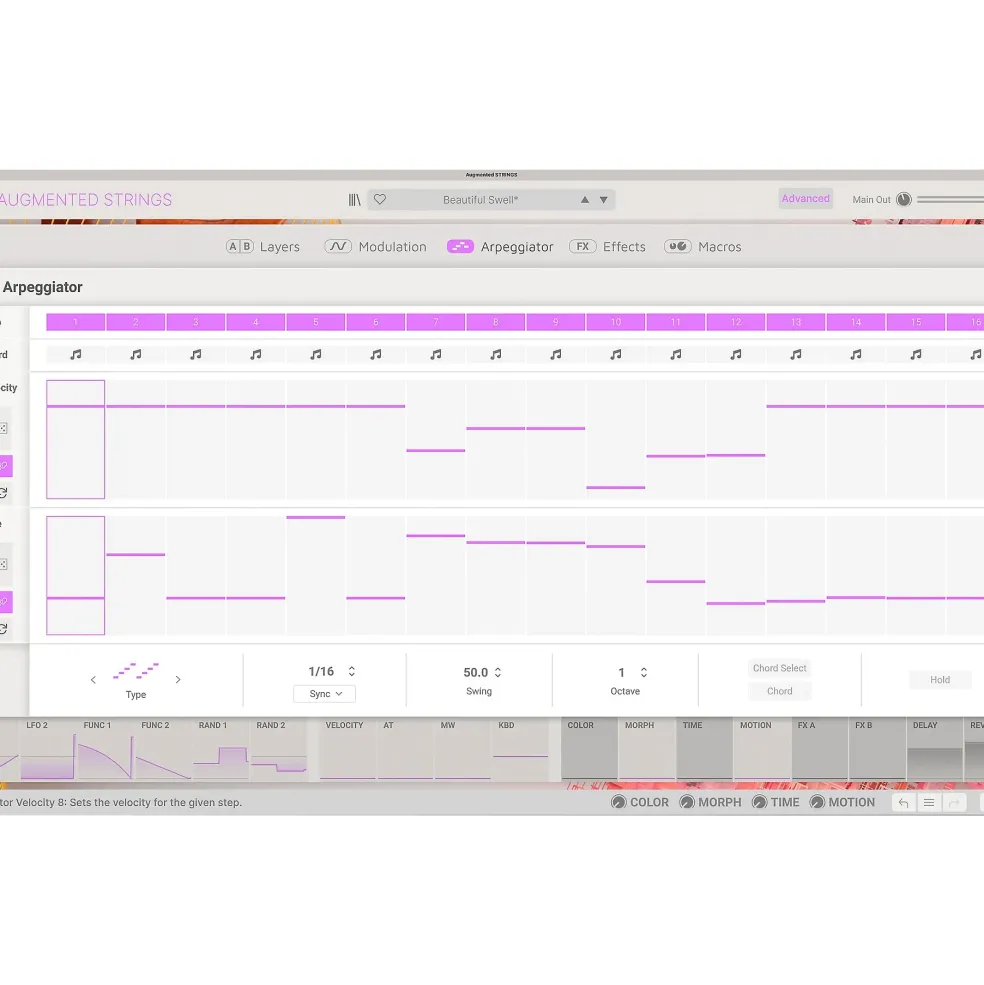Select the DELAY modulation destination slot

(x=934, y=748)
